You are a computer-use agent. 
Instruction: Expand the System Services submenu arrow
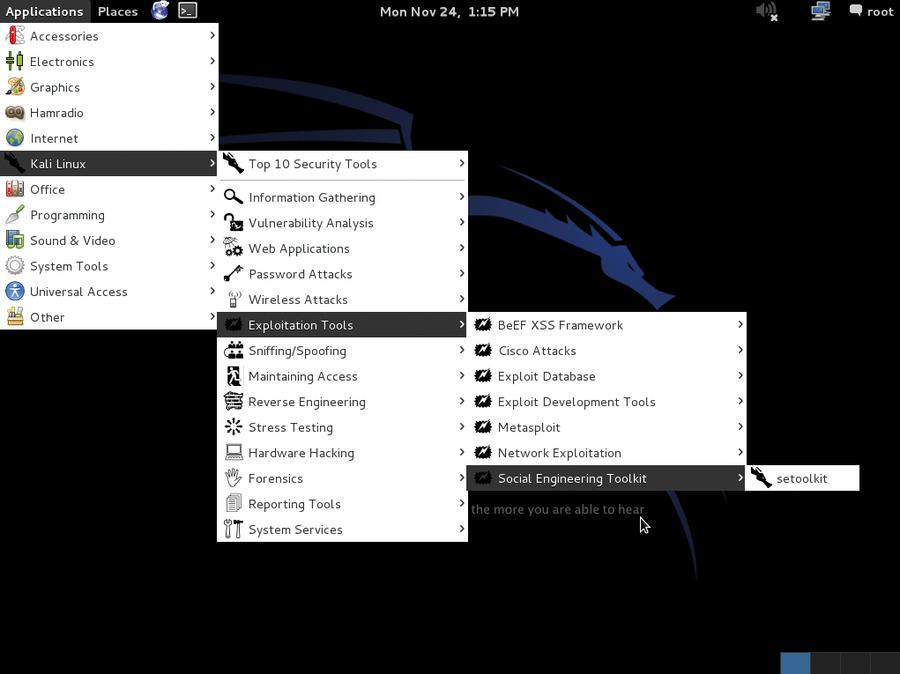pos(461,529)
